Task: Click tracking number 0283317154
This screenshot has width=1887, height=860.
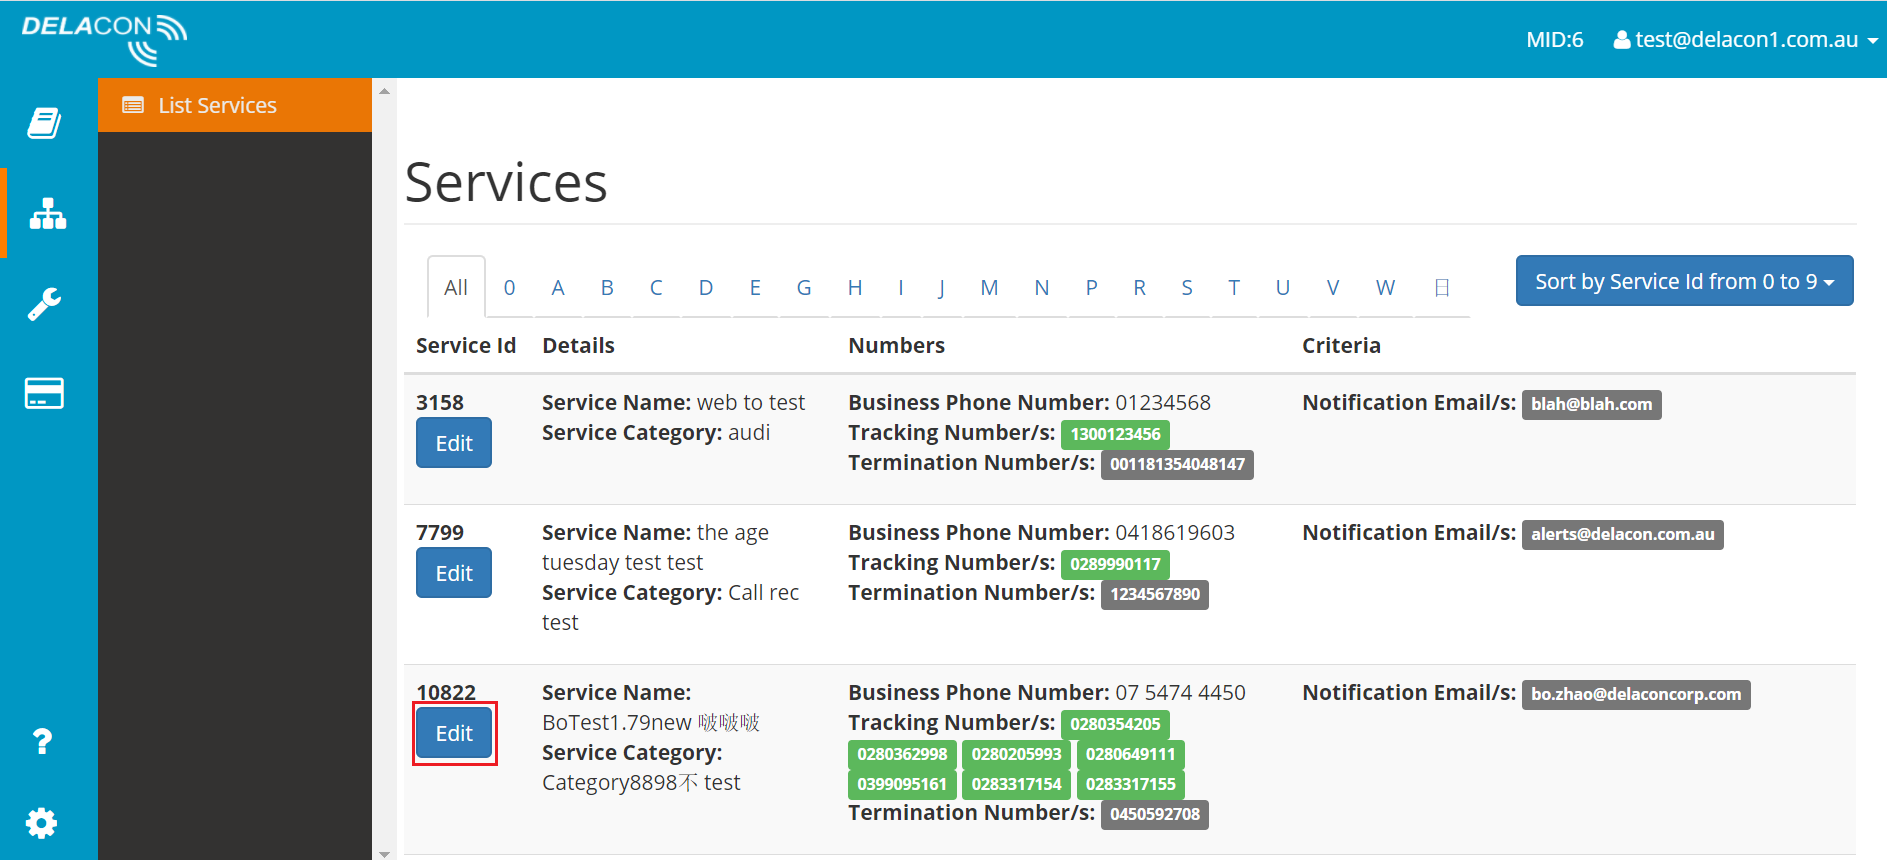Action: [1016, 784]
